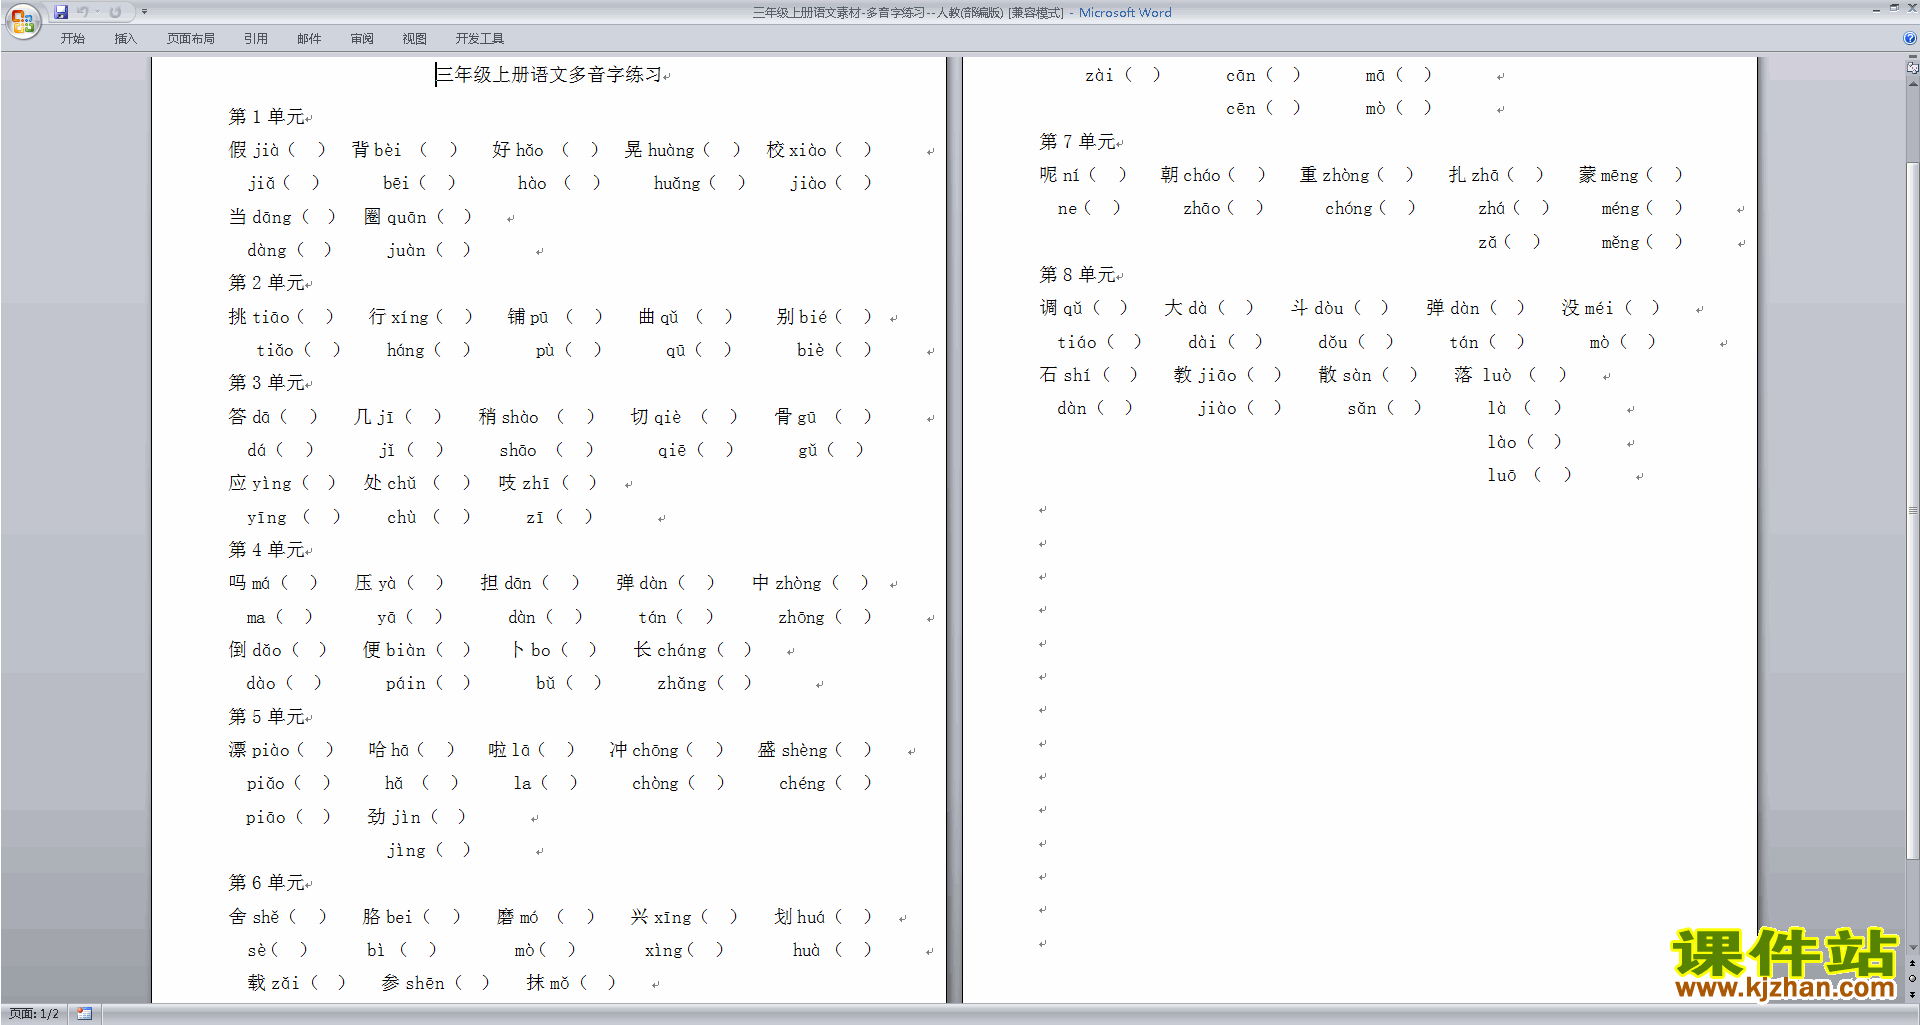Click the proofing status icon in status bar
The height and width of the screenshot is (1025, 1920).
pos(84,1014)
